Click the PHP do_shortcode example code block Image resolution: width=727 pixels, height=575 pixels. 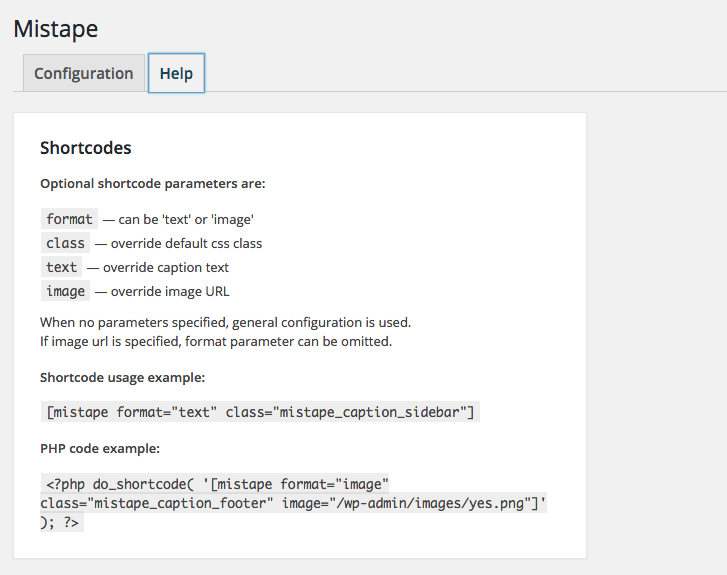click(293, 503)
